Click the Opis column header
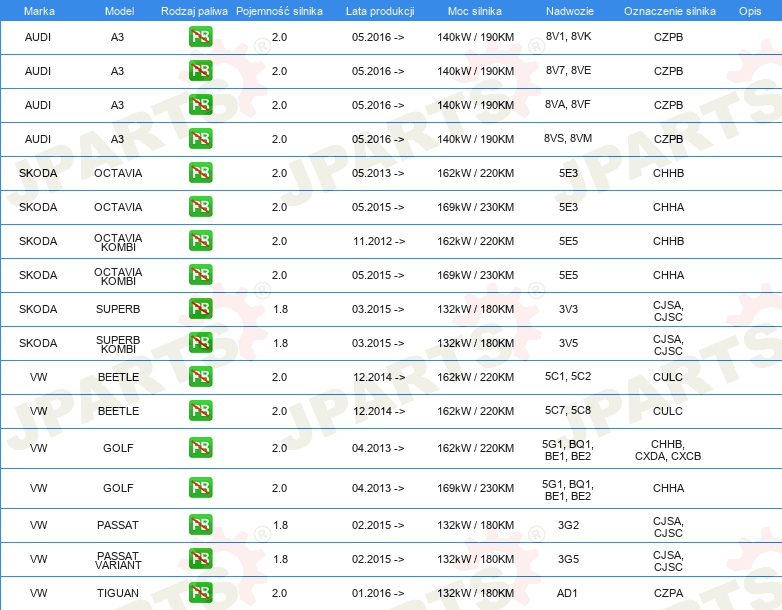Screen dimensions: 782x610 tap(750, 11)
